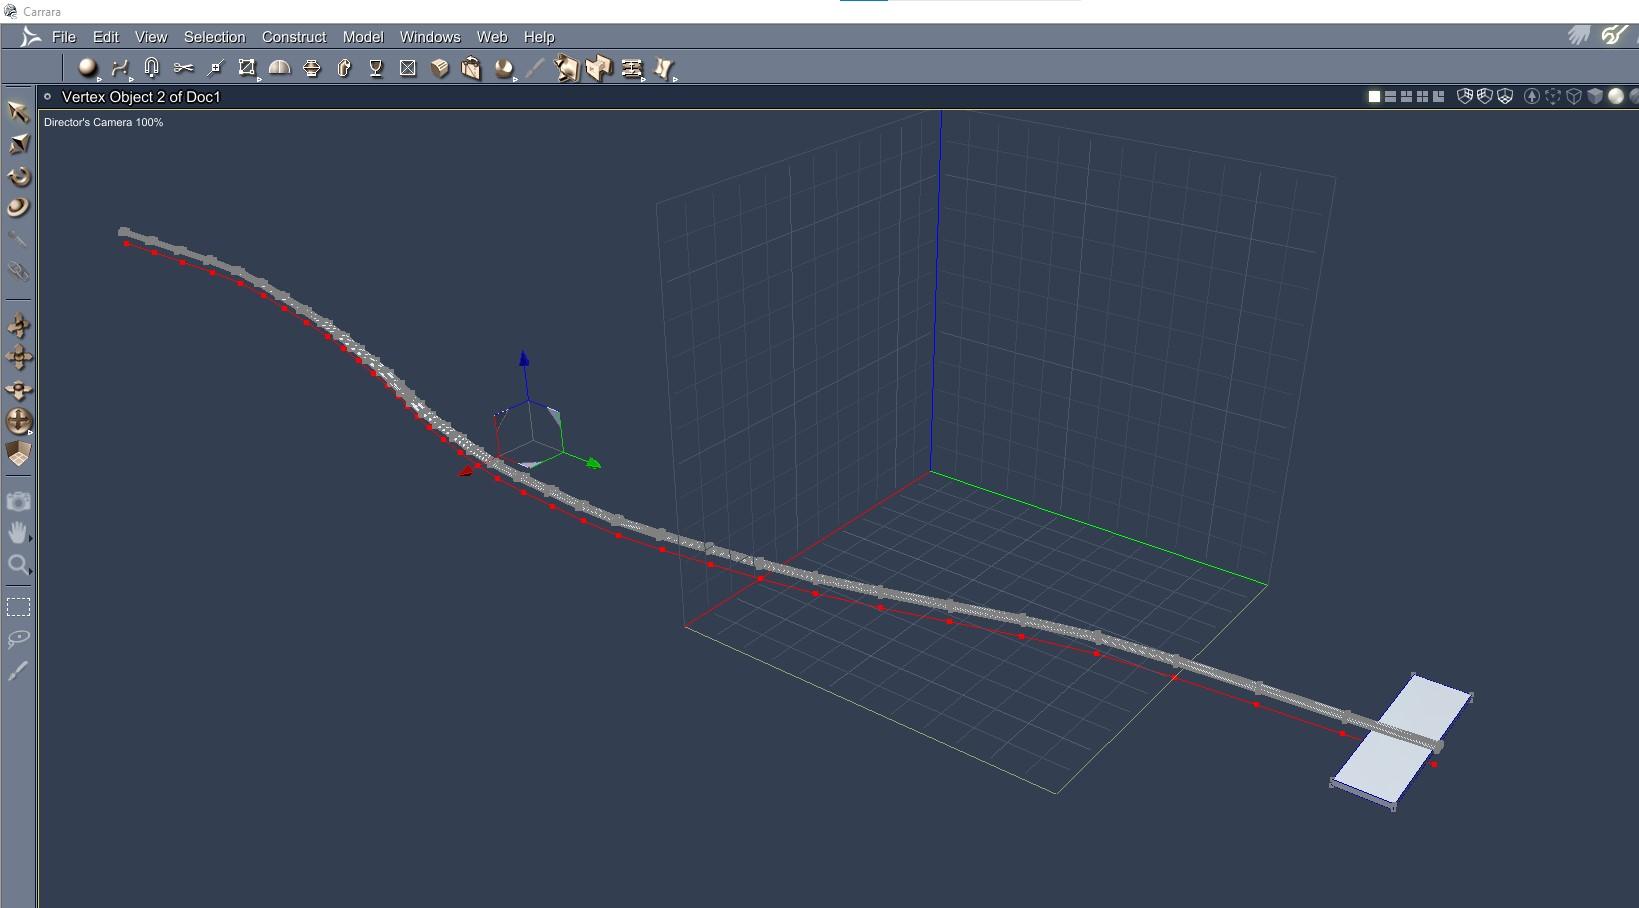Expand the polyline tool flyout arrow
Image resolution: width=1639 pixels, height=908 pixels.
pyautogui.click(x=131, y=78)
